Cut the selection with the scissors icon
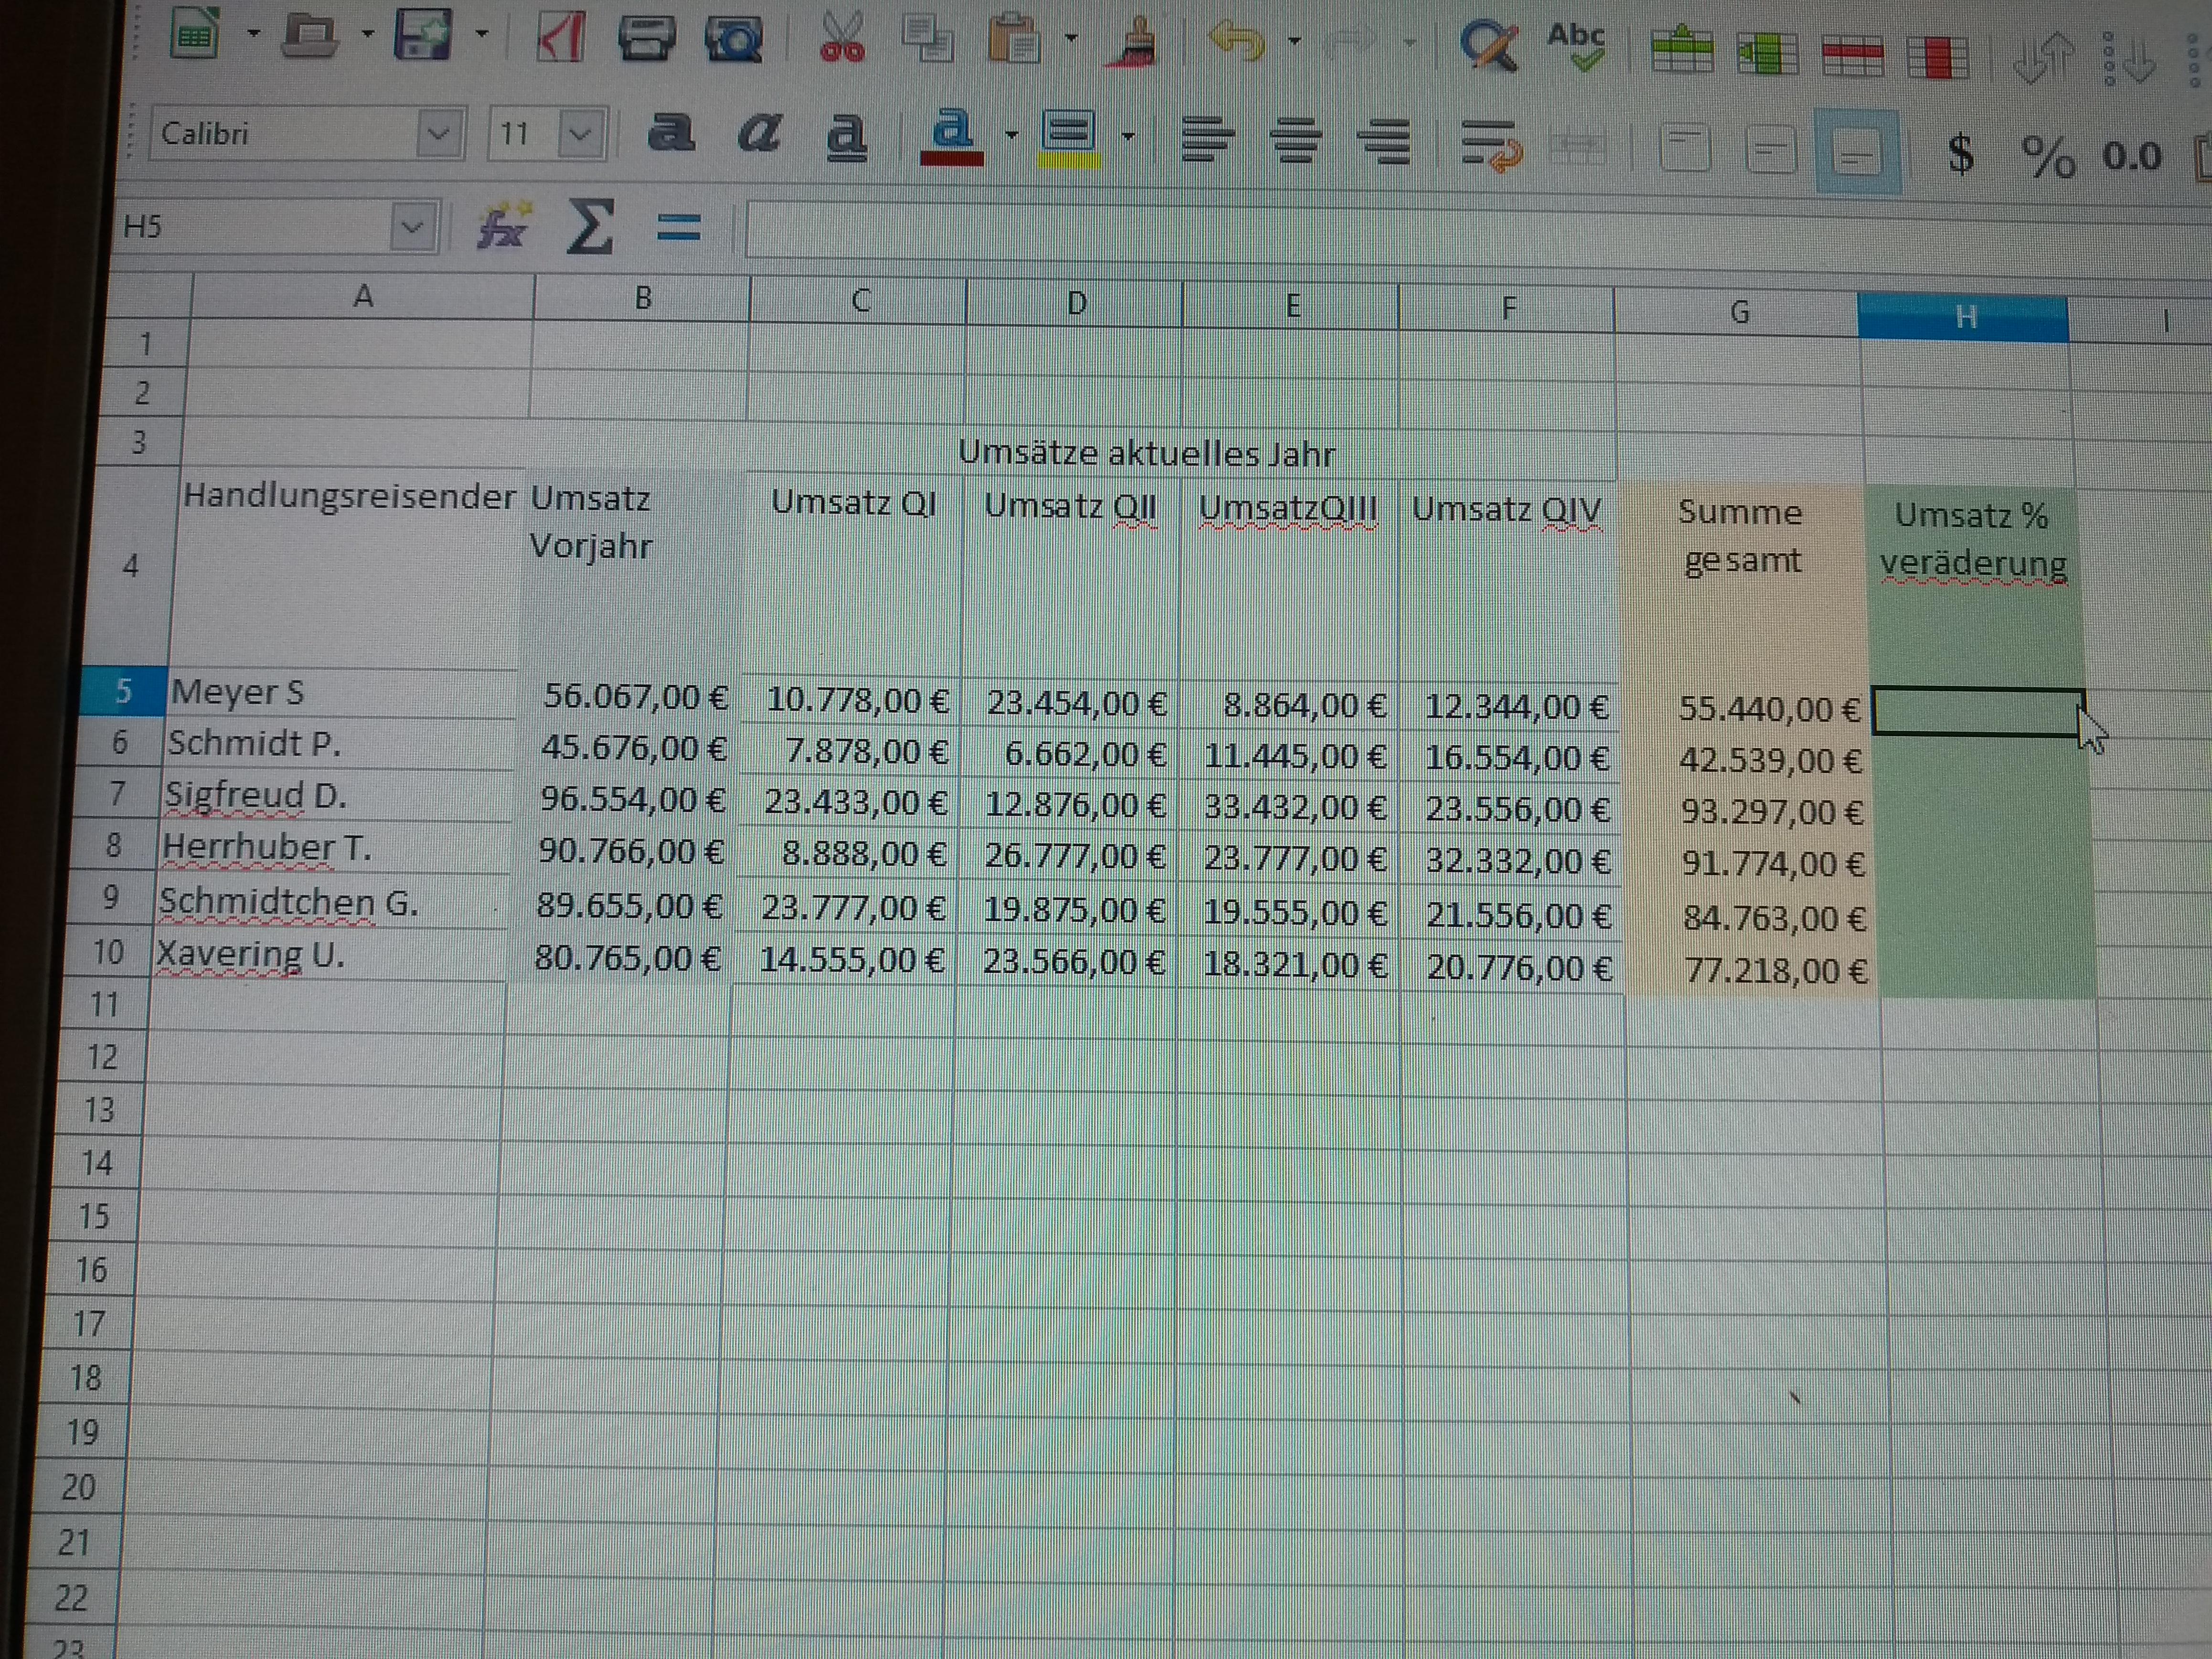The image size is (2212, 1659). coord(843,40)
